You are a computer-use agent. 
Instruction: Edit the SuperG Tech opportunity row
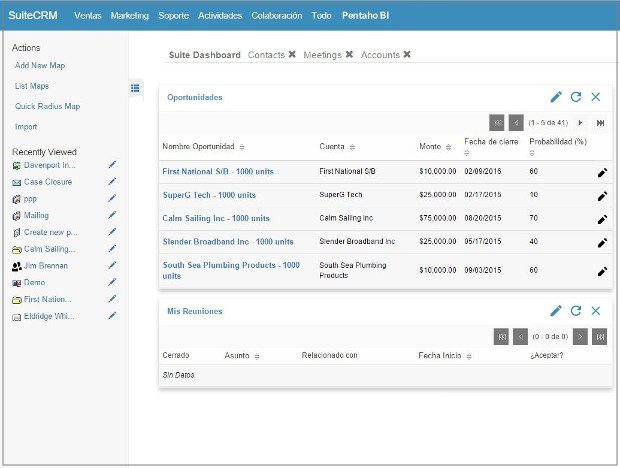(602, 195)
